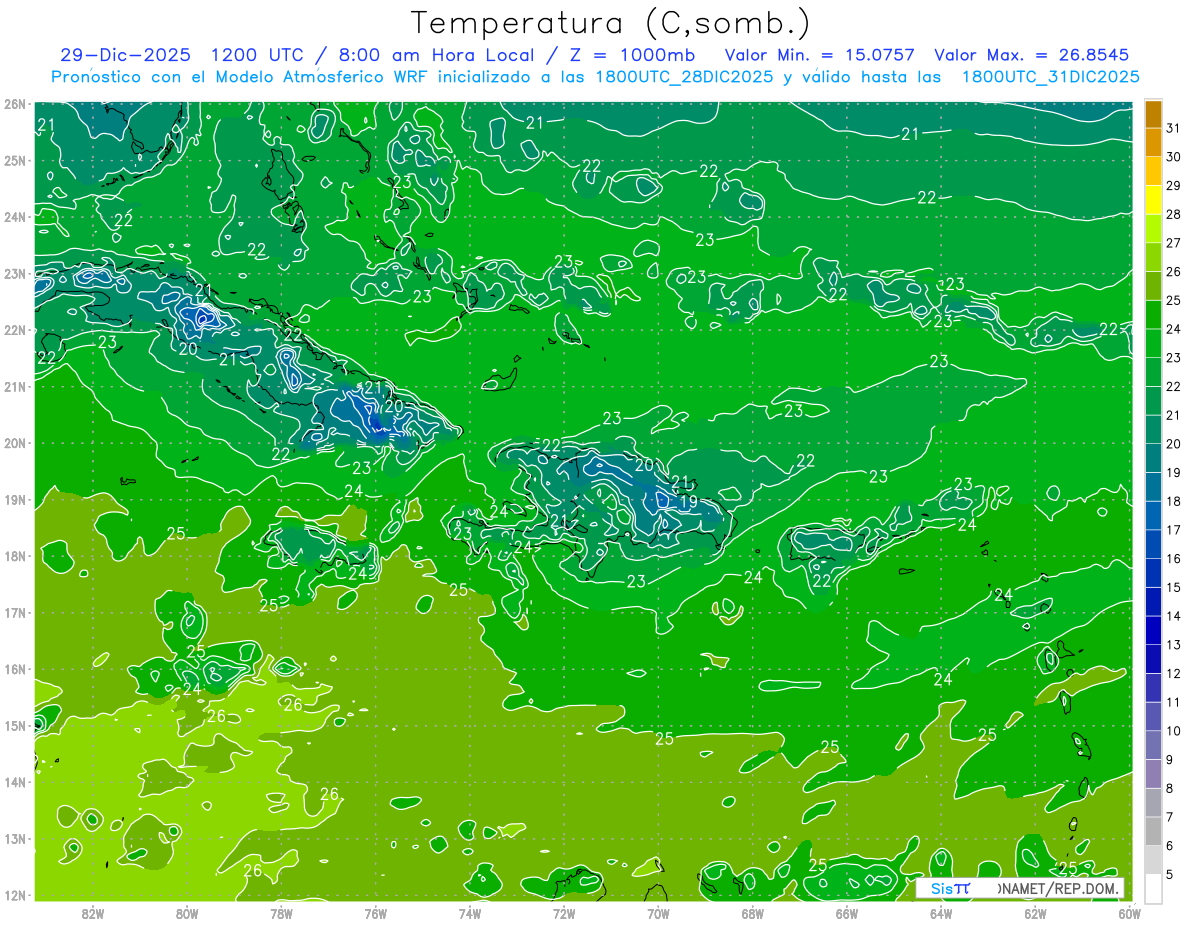Click the 76W longitude axis label
This screenshot has width=1200, height=927.
click(376, 913)
